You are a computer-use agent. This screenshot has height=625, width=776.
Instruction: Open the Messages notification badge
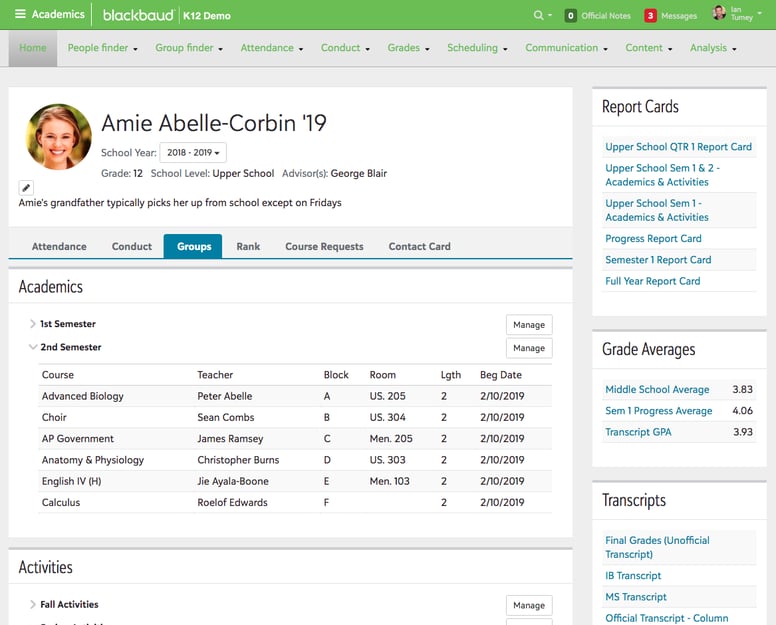pyautogui.click(x=650, y=16)
